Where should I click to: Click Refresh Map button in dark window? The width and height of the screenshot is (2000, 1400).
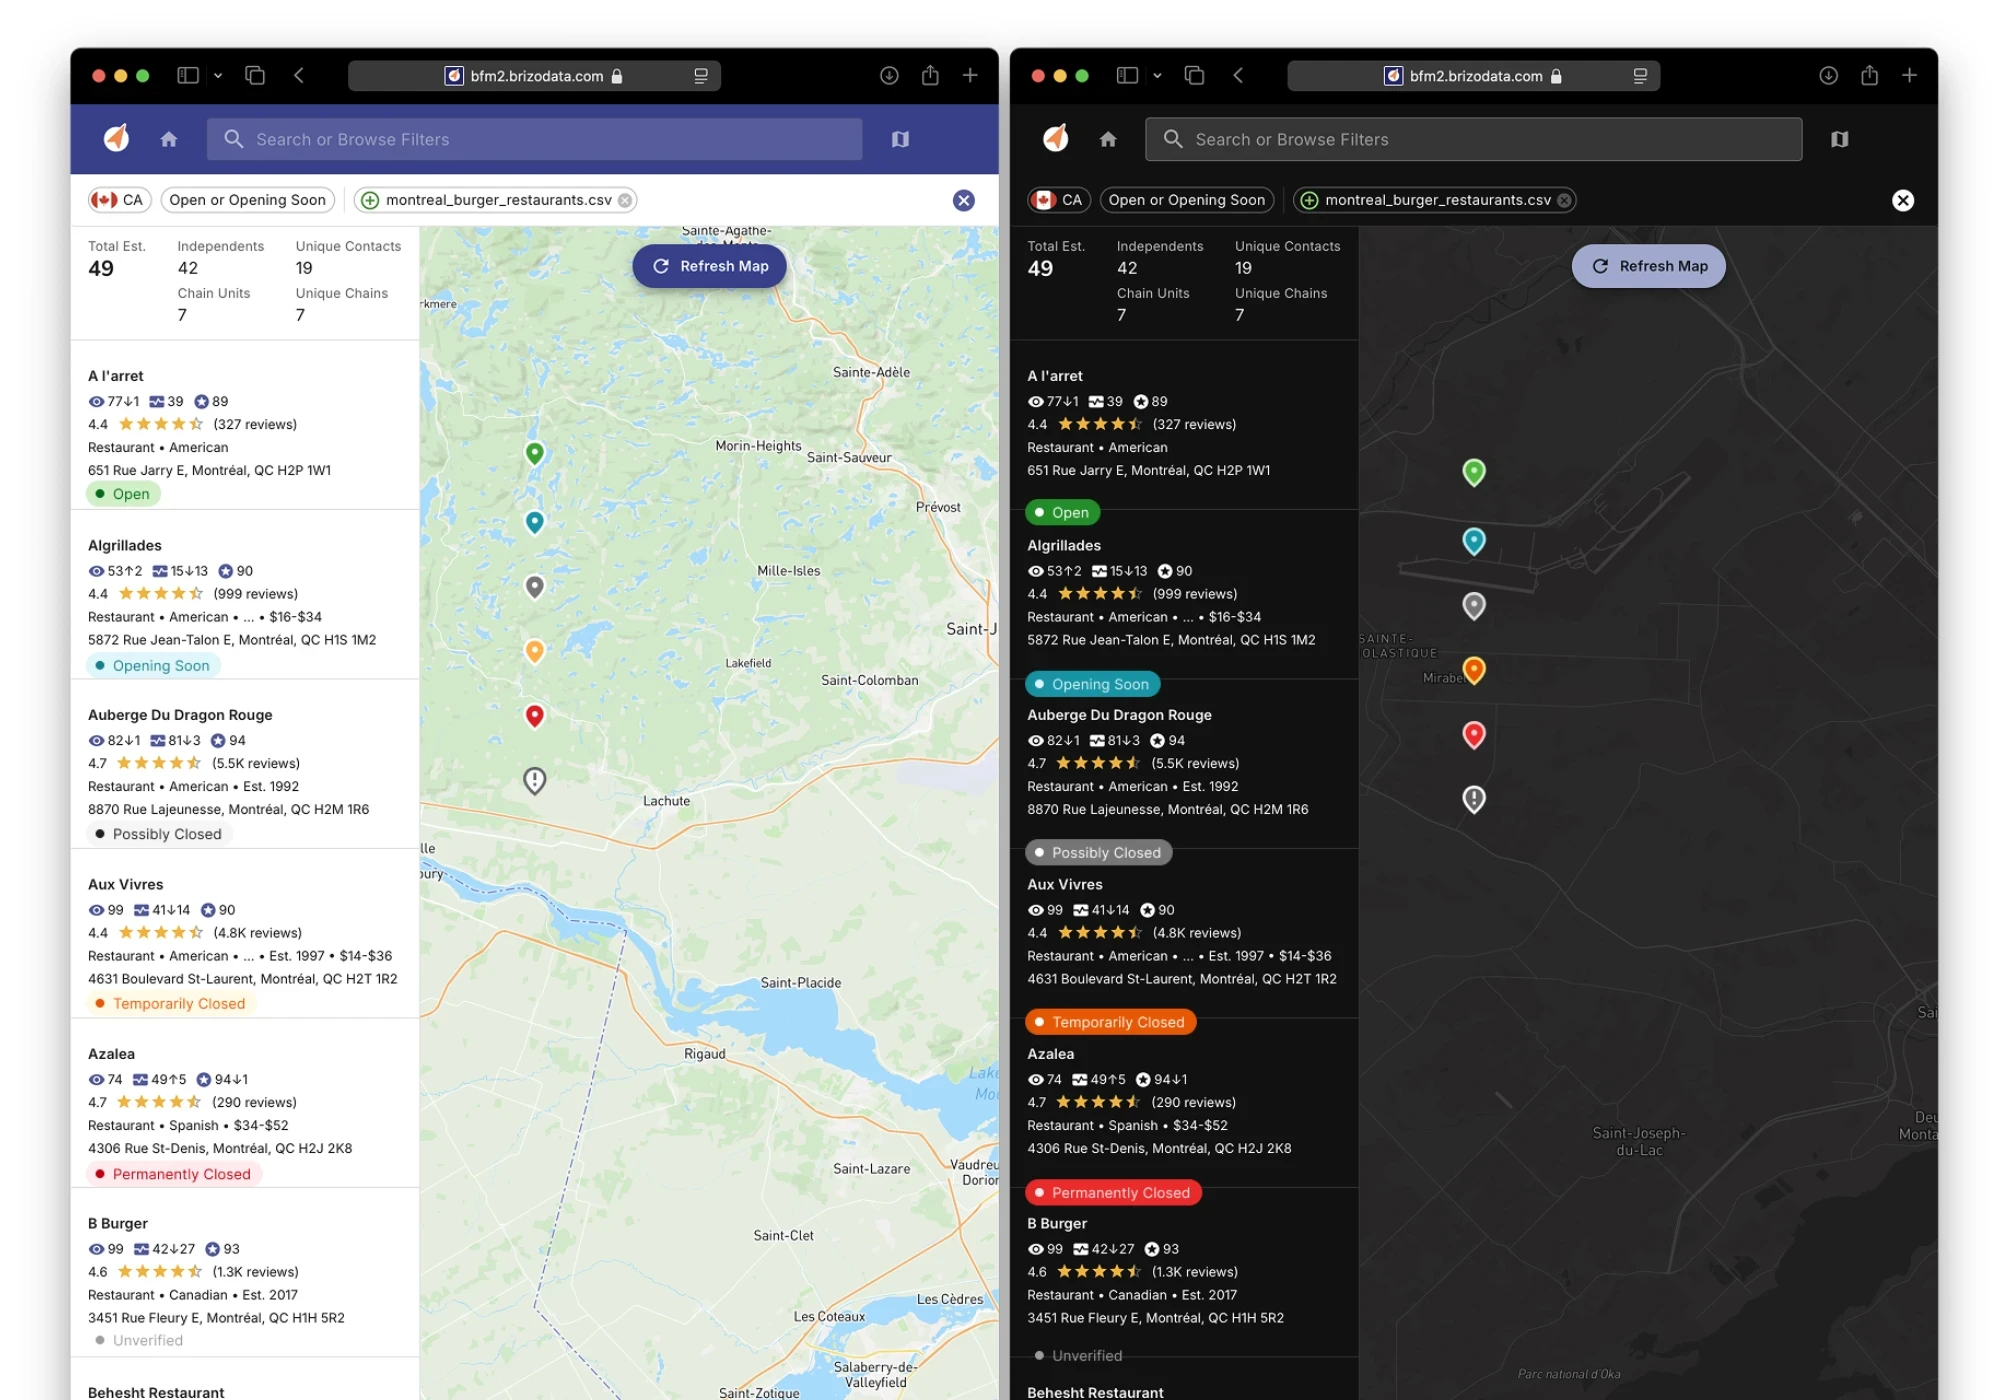pyautogui.click(x=1648, y=266)
